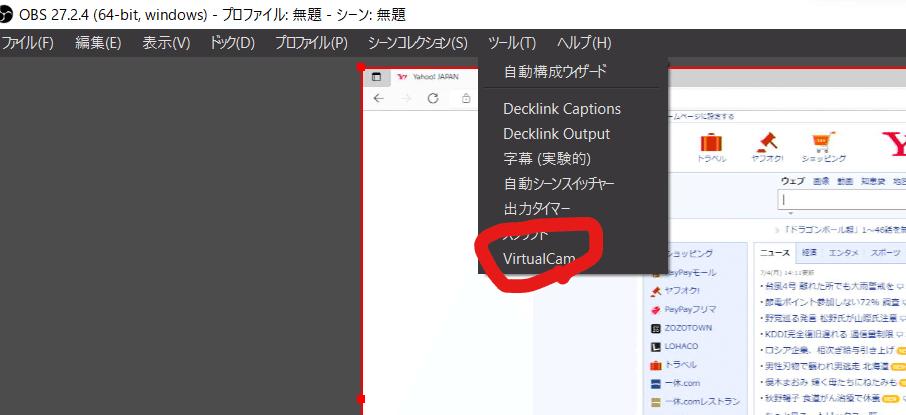Switch to the エンタメ news tab
This screenshot has height=415, width=906.
[x=843, y=253]
